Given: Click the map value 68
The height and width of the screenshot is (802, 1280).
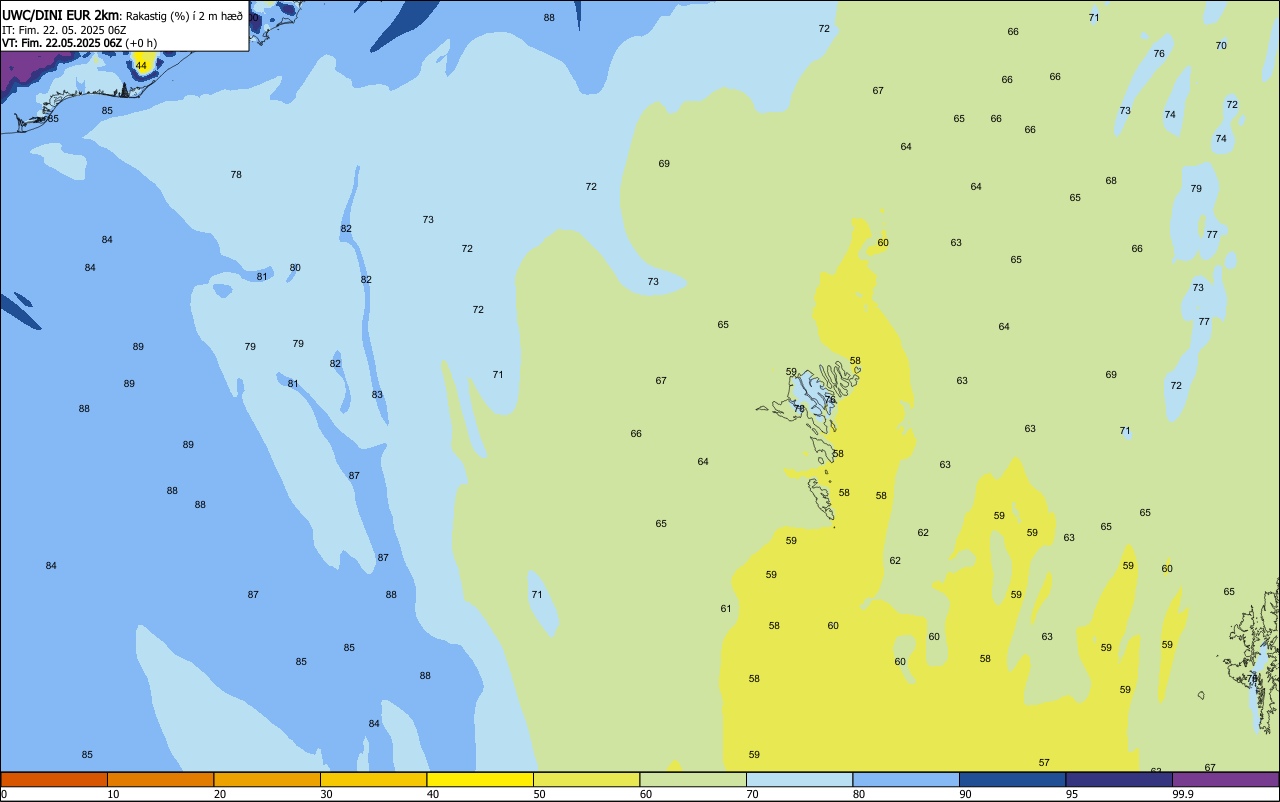Looking at the screenshot, I should point(1111,180).
